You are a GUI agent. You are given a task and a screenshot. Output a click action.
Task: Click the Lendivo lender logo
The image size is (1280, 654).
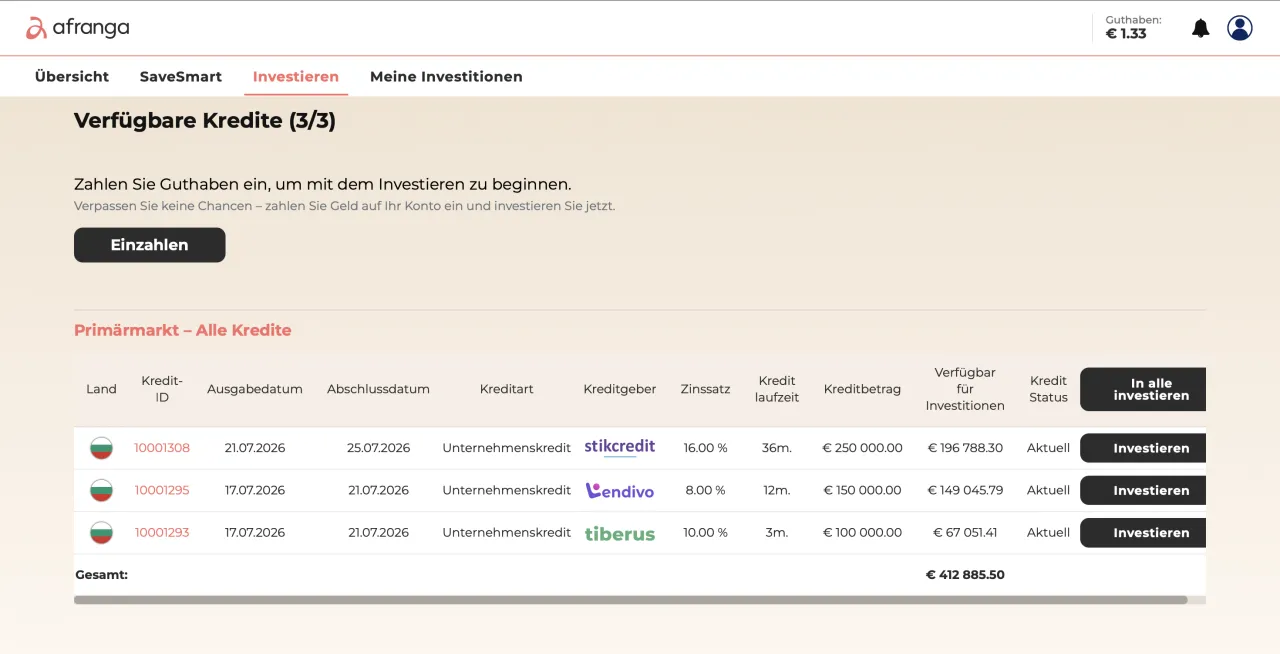[x=620, y=490]
